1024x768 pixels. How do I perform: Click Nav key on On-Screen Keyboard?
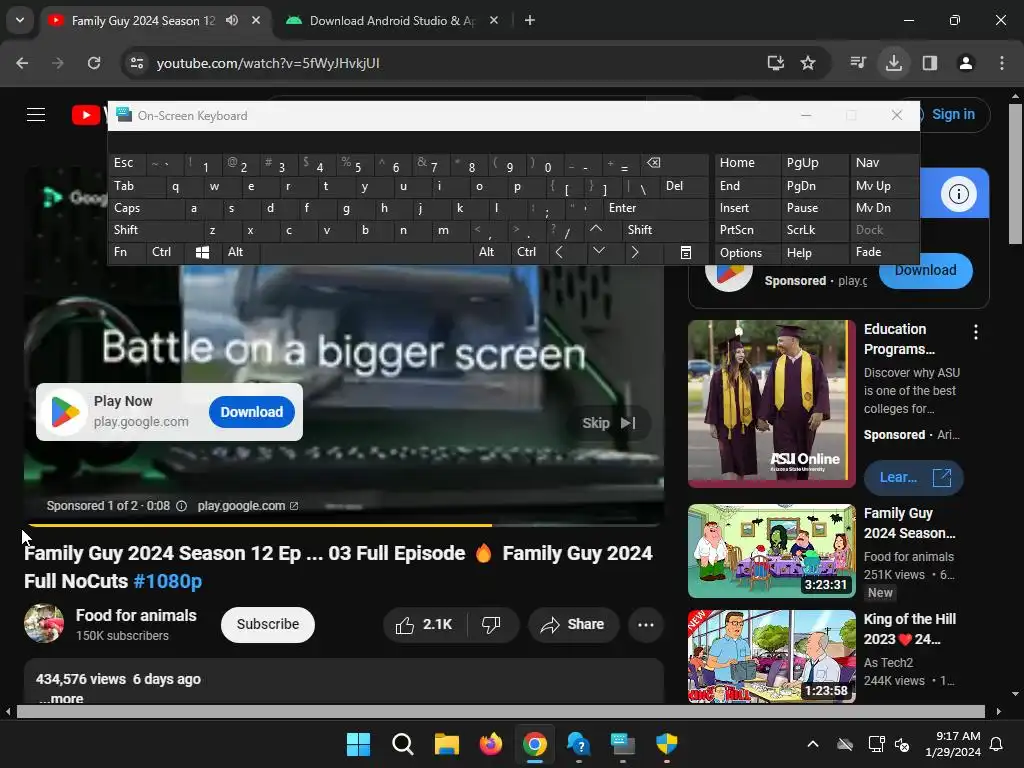coord(884,163)
